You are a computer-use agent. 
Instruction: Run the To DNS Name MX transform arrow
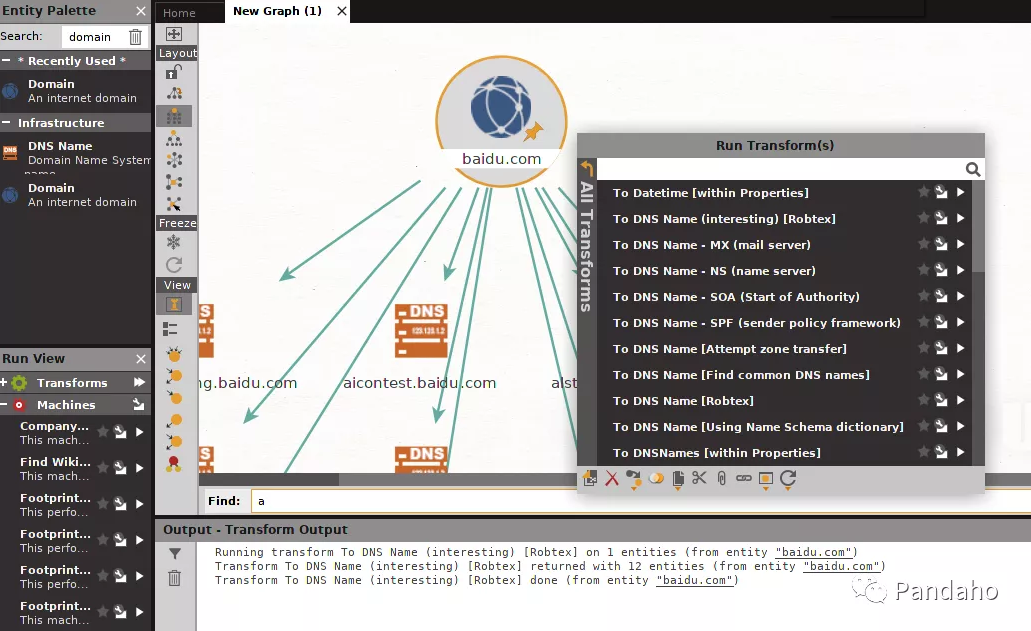[x=960, y=245]
